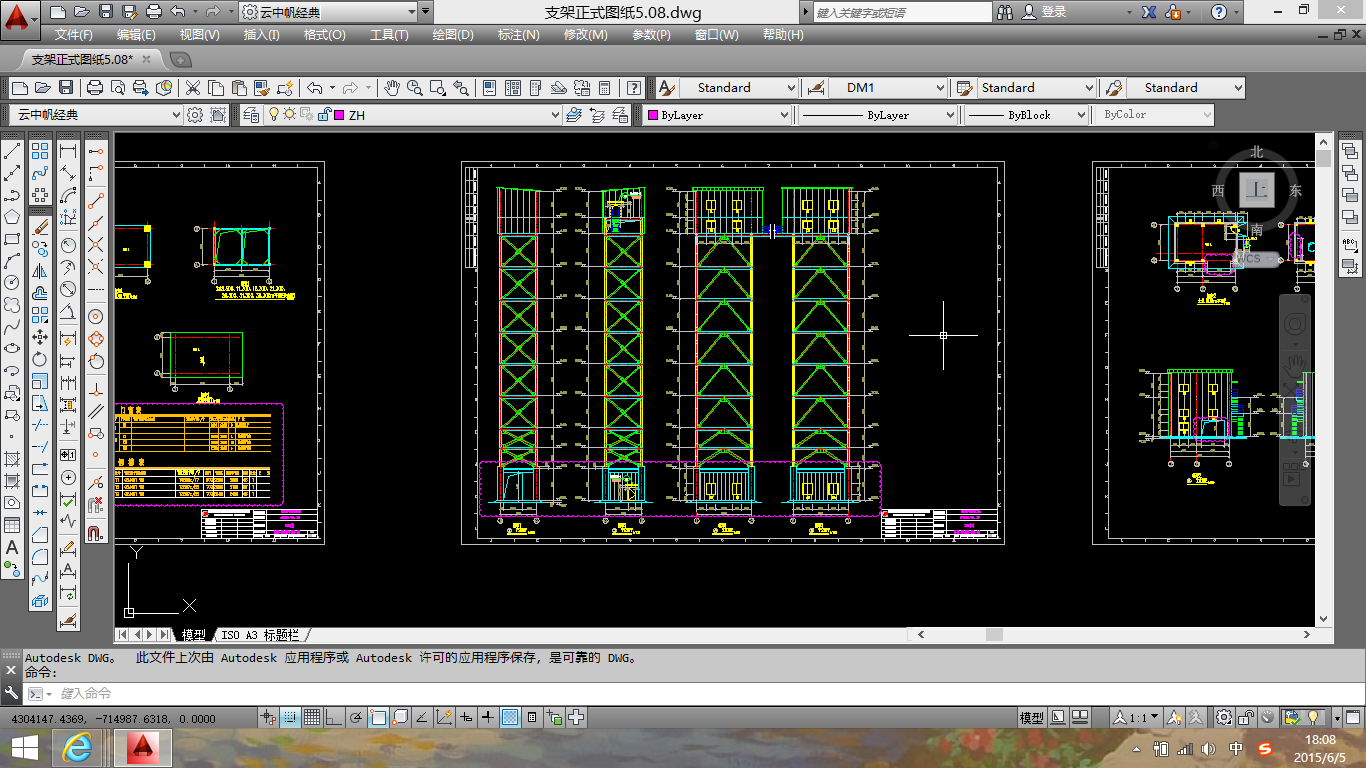Click the Save icon in quick access bar
This screenshot has height=768, width=1366.
(105, 12)
